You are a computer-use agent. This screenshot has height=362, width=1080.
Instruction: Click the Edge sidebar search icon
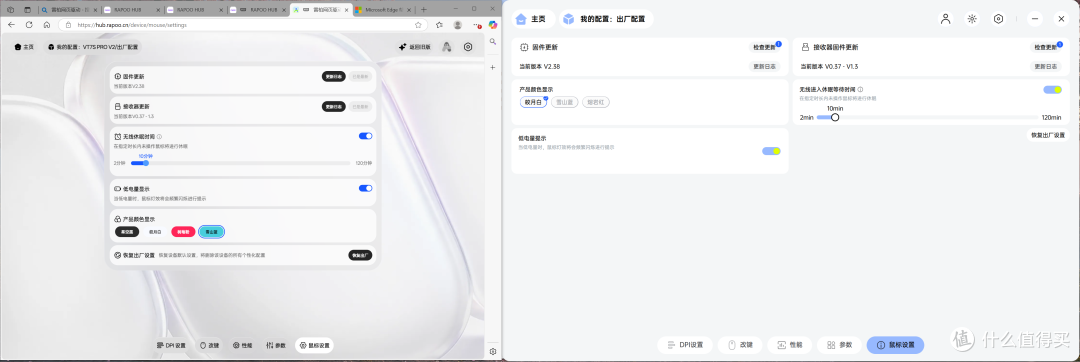[493, 42]
